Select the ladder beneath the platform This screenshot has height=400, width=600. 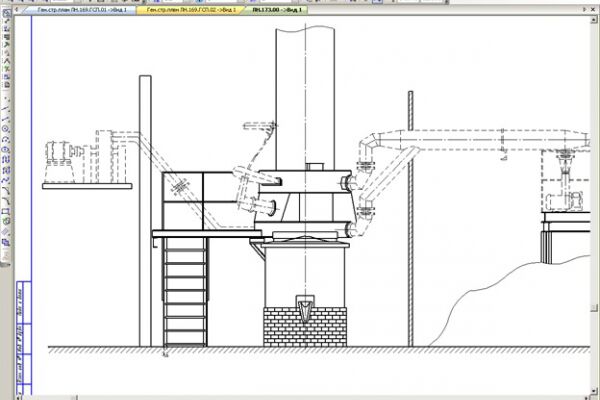coord(186,292)
